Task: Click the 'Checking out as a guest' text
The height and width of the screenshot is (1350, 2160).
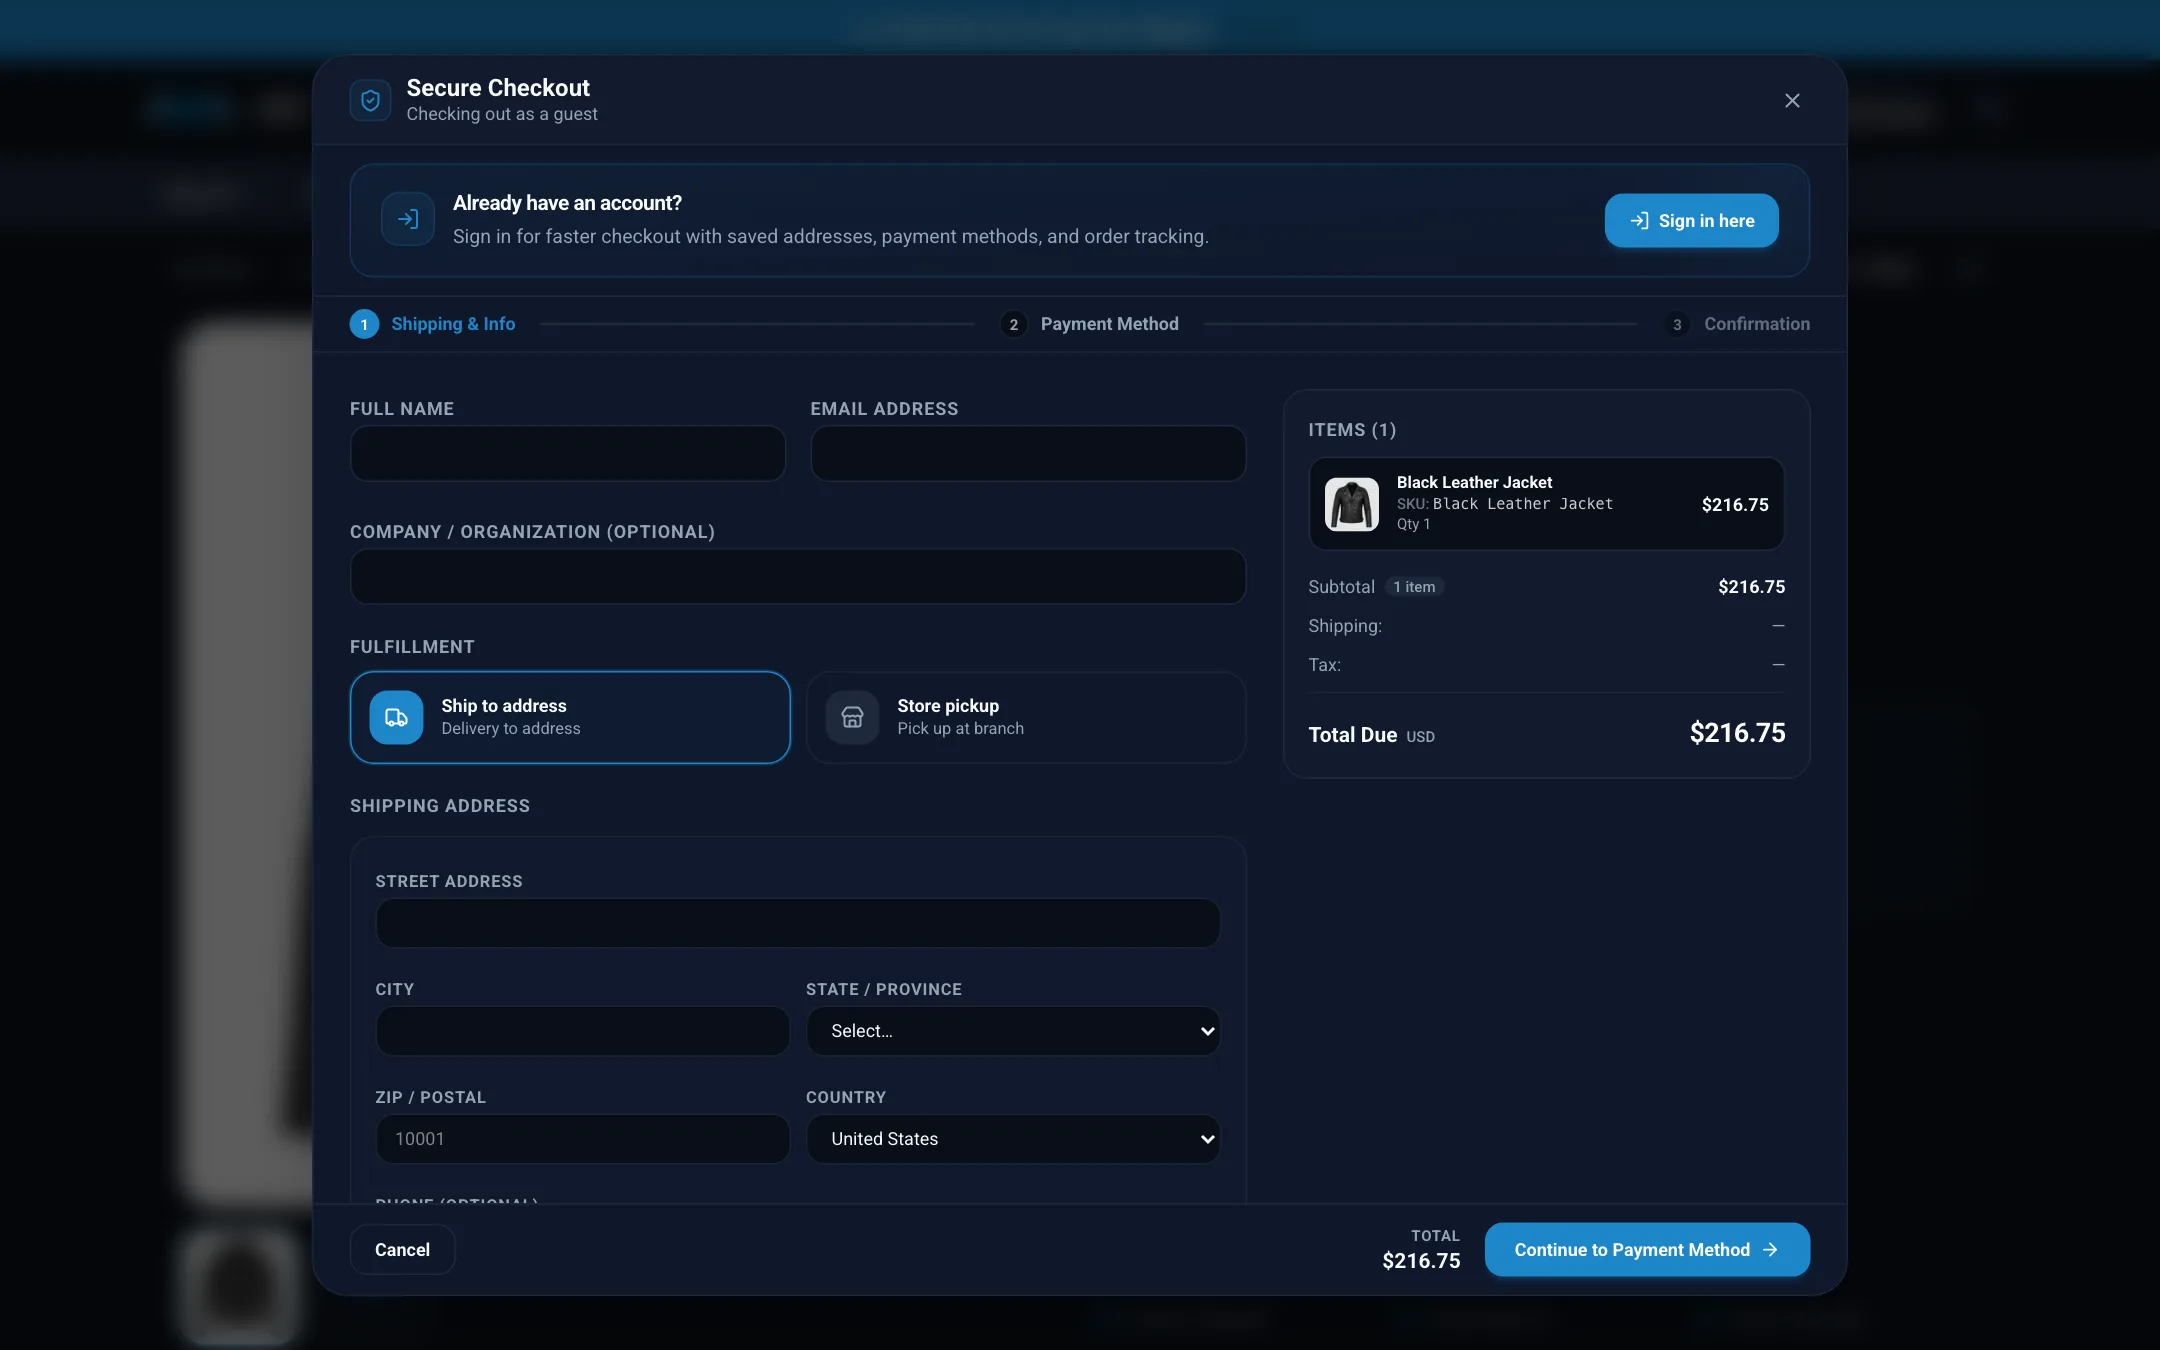Action: 502,114
